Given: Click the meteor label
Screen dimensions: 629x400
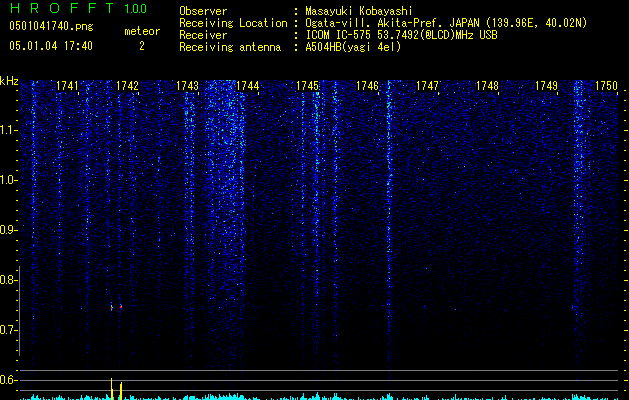Looking at the screenshot, I should point(142,31).
